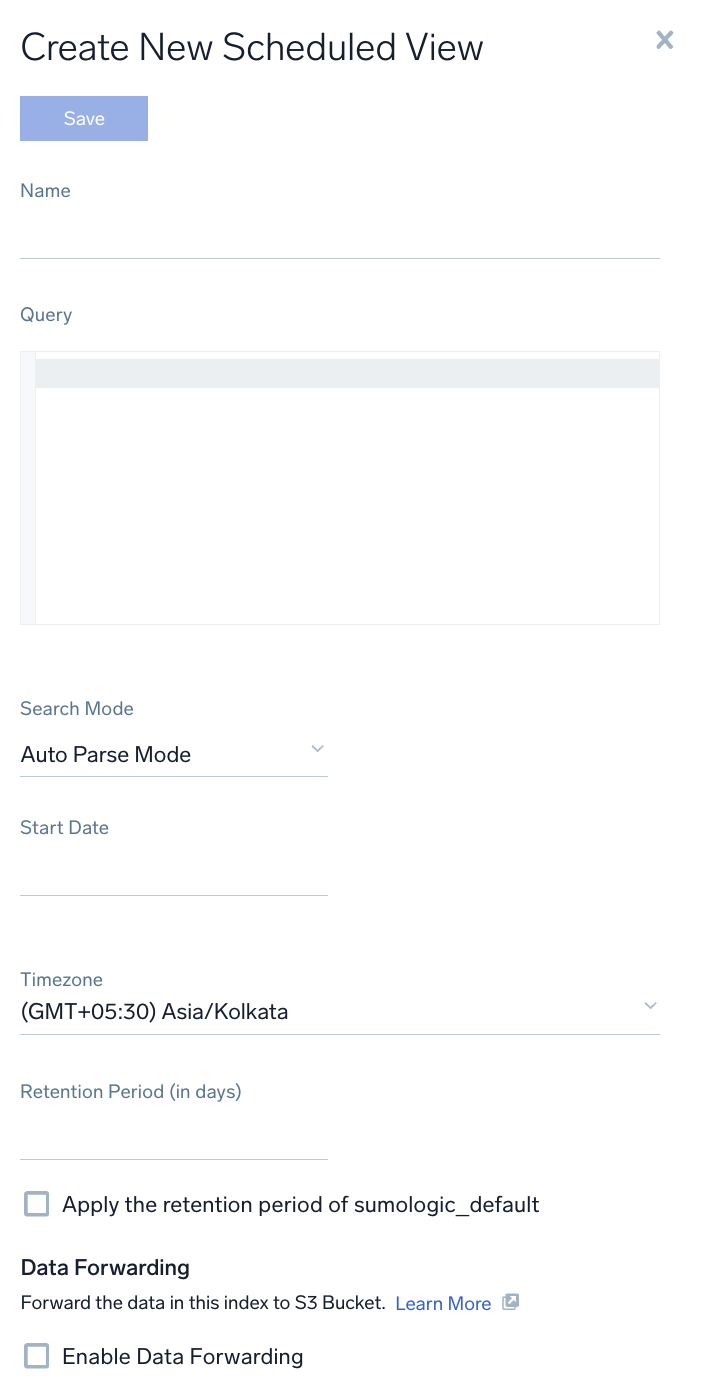
Task: Select the Auto Parse Mode option text
Action: pos(105,754)
